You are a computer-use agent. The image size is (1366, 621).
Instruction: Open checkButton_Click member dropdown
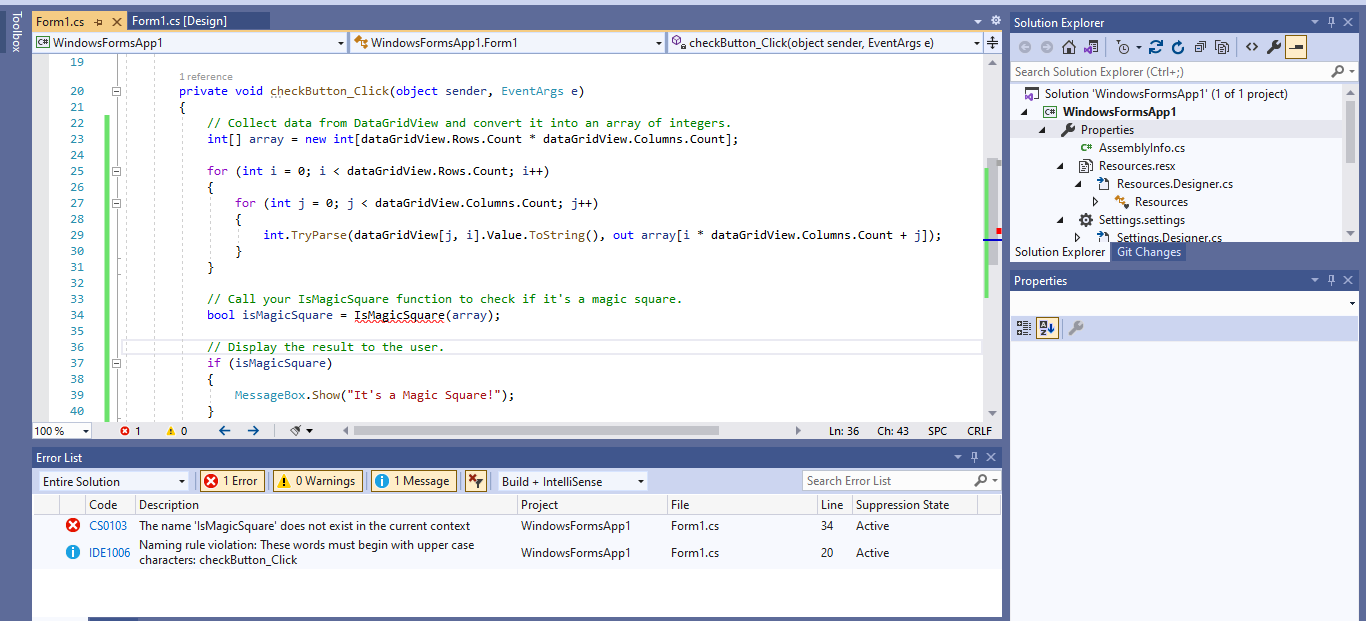point(976,43)
